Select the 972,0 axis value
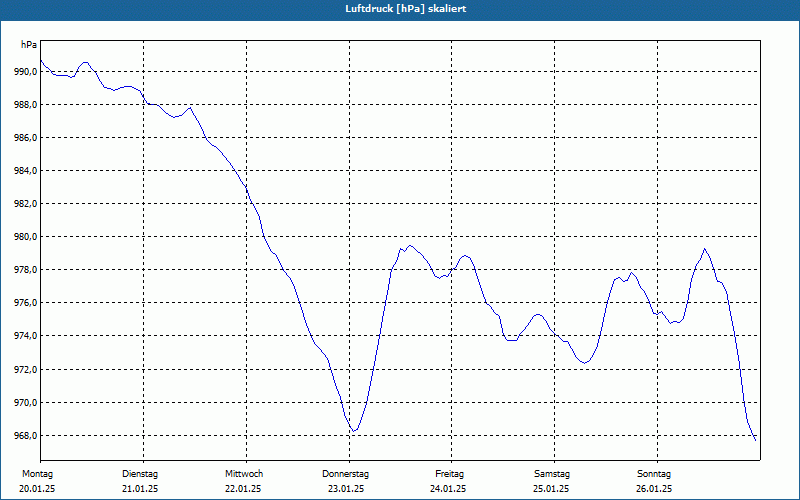Image resolution: width=800 pixels, height=500 pixels. pos(26,369)
